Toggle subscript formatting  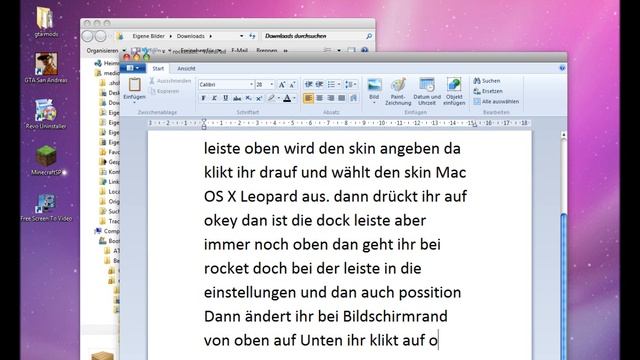(248, 98)
